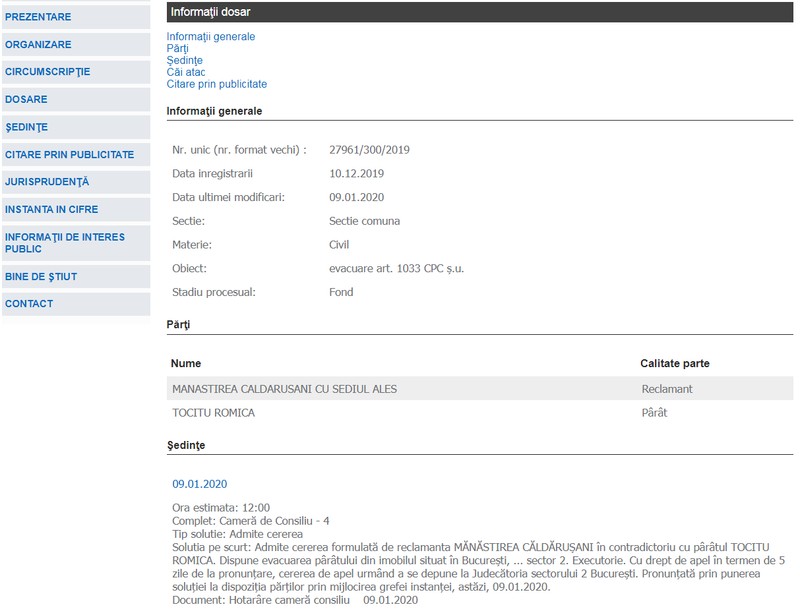This screenshot has width=800, height=615.
Task: Click the Calitate parte column header
Action: point(675,363)
